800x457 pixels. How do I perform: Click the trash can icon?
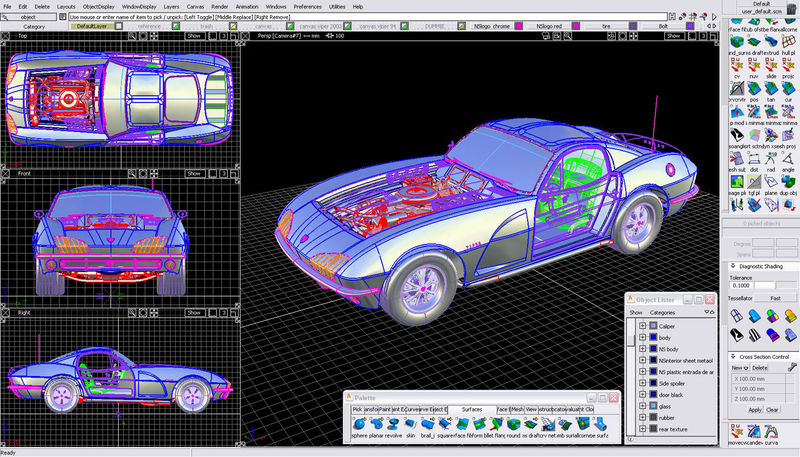click(791, 10)
